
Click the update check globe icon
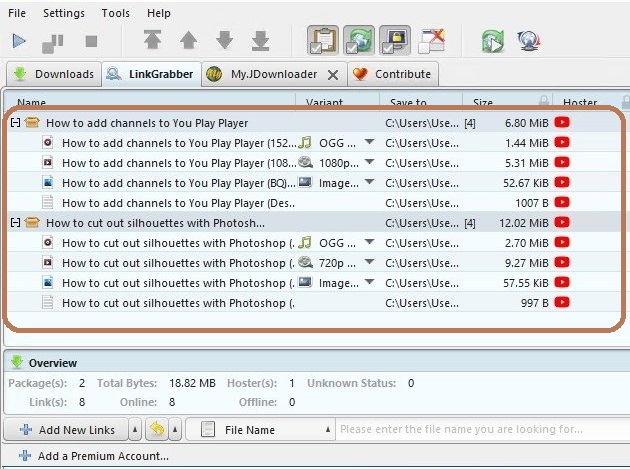(529, 42)
